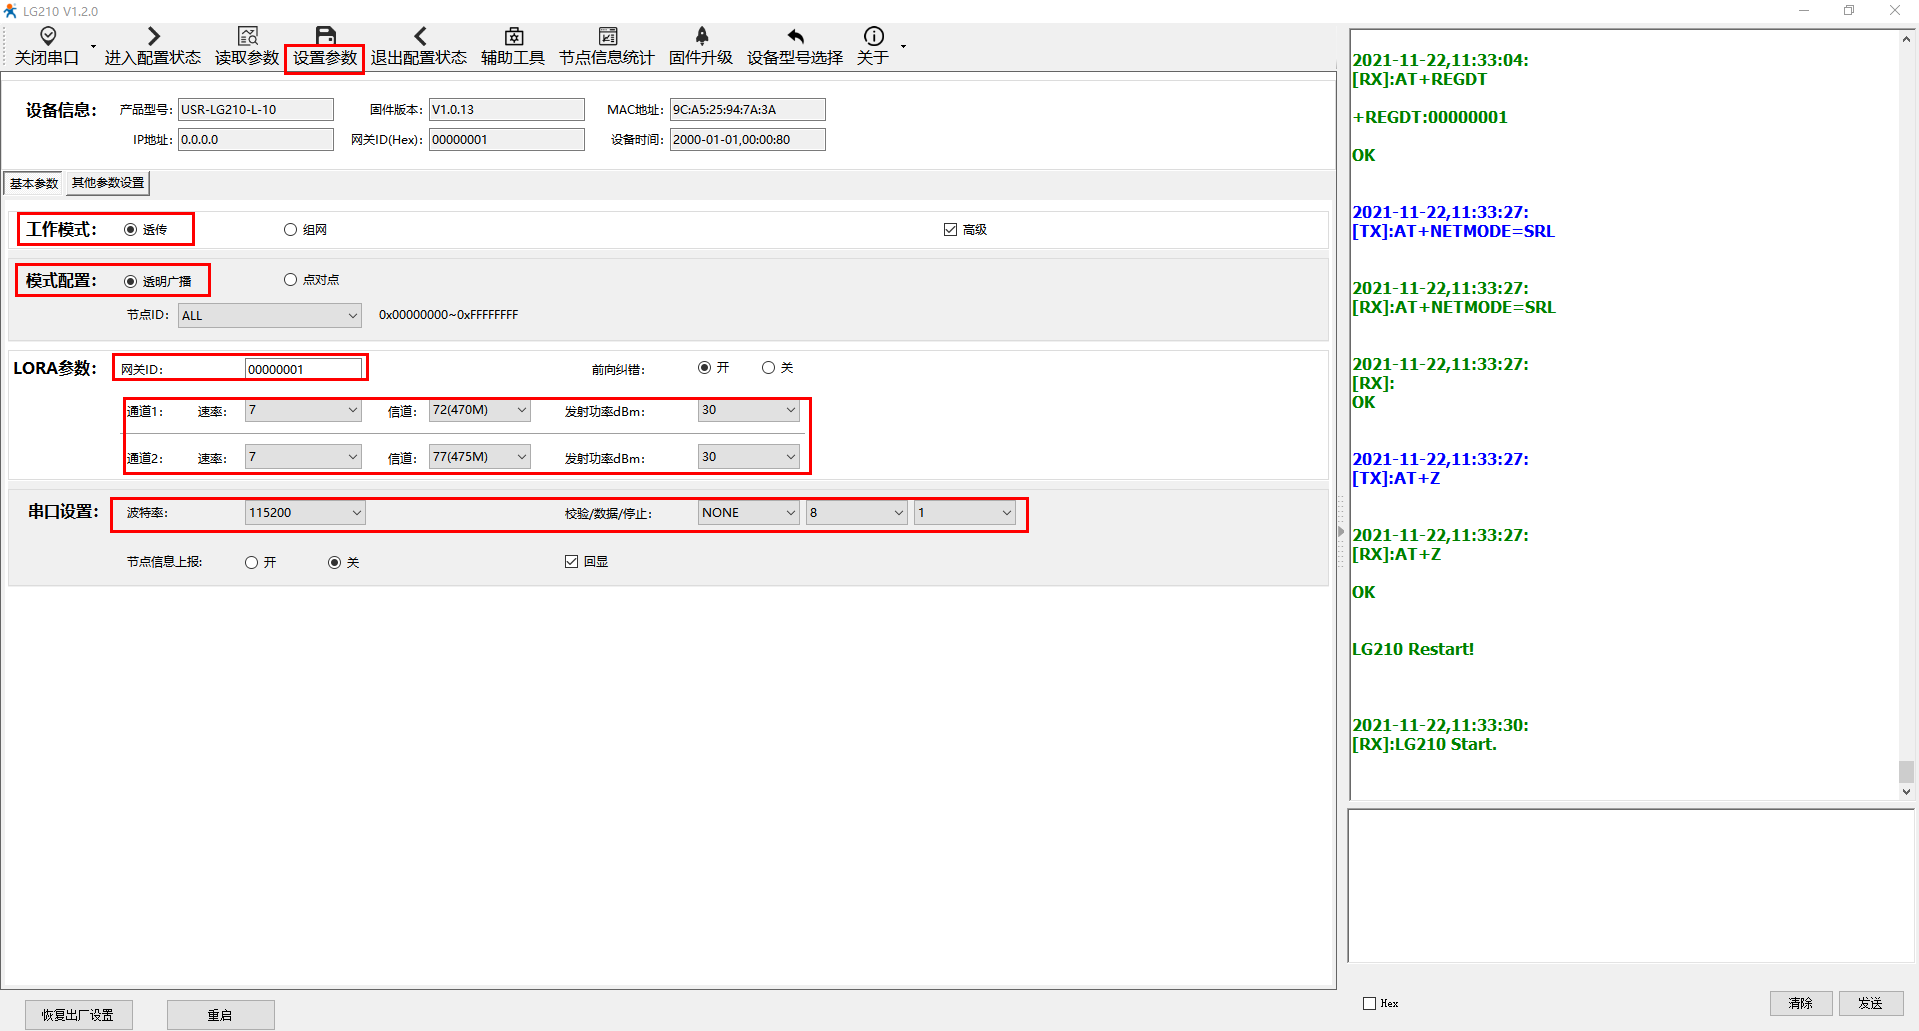Viewport: 1919px width, 1031px height.
Task: Click the 固件升级 rocket icon
Action: pos(701,37)
